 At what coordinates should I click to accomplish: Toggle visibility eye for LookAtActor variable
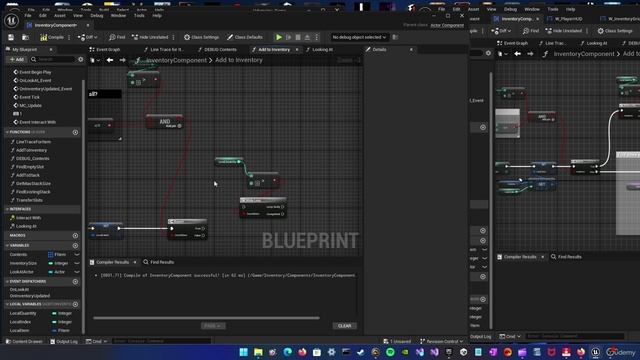click(77, 272)
